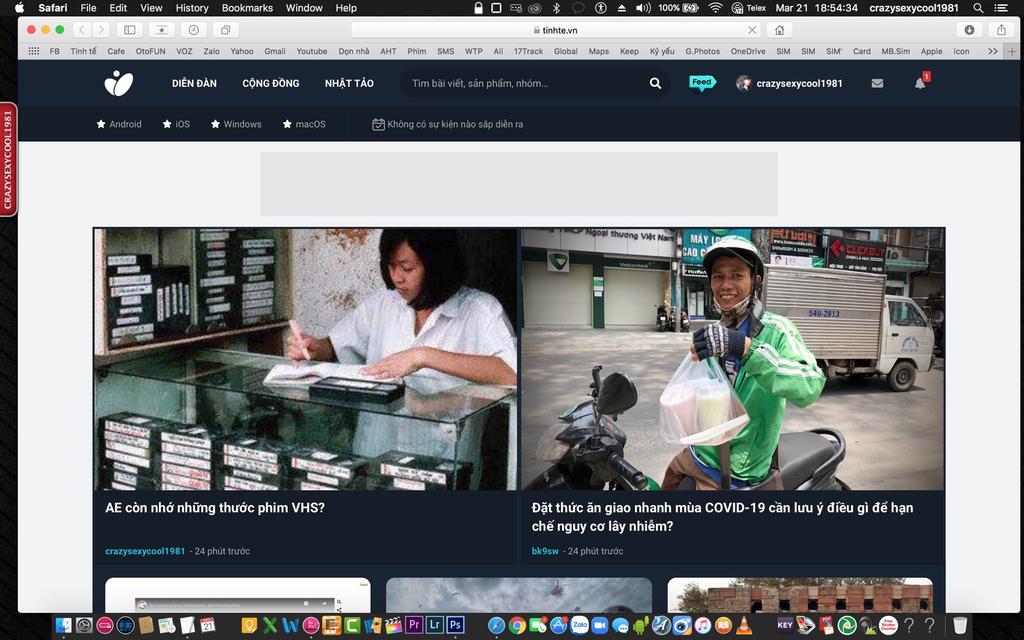Expand hidden bookmarks with double chevron

pyautogui.click(x=993, y=51)
